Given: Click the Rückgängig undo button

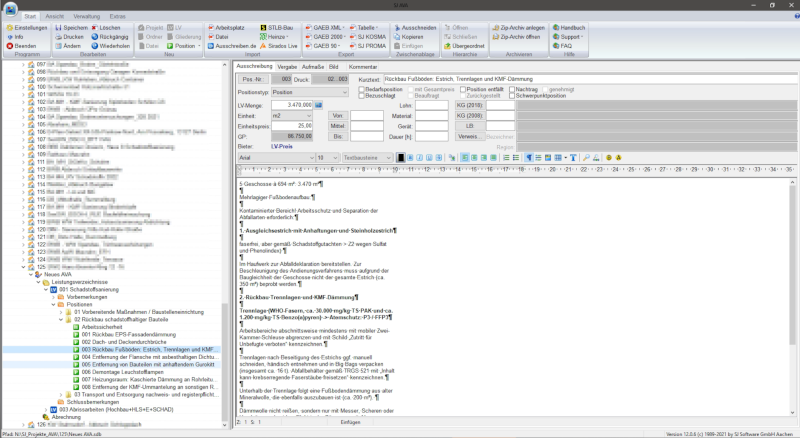Looking at the screenshot, I should (x=109, y=37).
